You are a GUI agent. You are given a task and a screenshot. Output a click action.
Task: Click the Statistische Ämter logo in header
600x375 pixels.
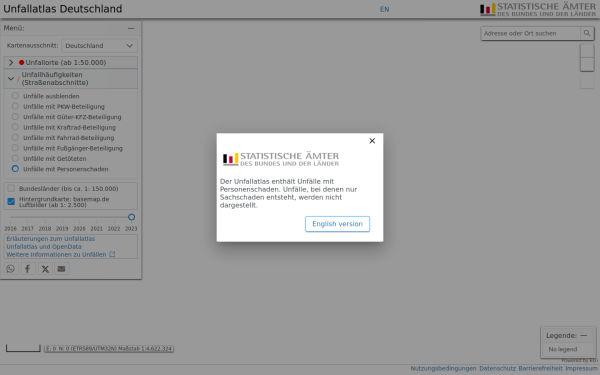pos(538,10)
